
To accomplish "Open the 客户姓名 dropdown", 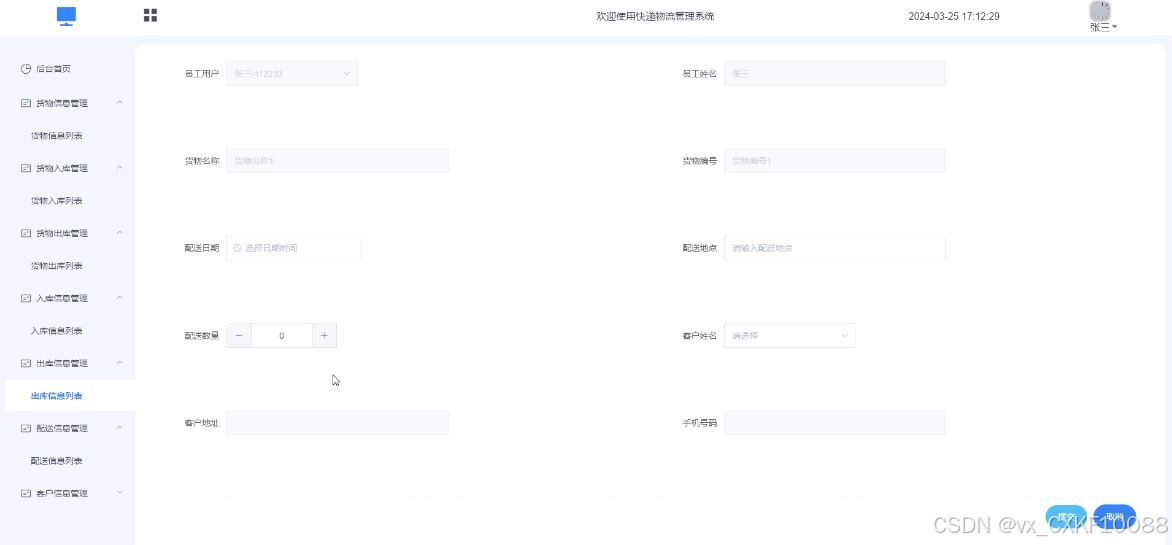I will pos(789,336).
